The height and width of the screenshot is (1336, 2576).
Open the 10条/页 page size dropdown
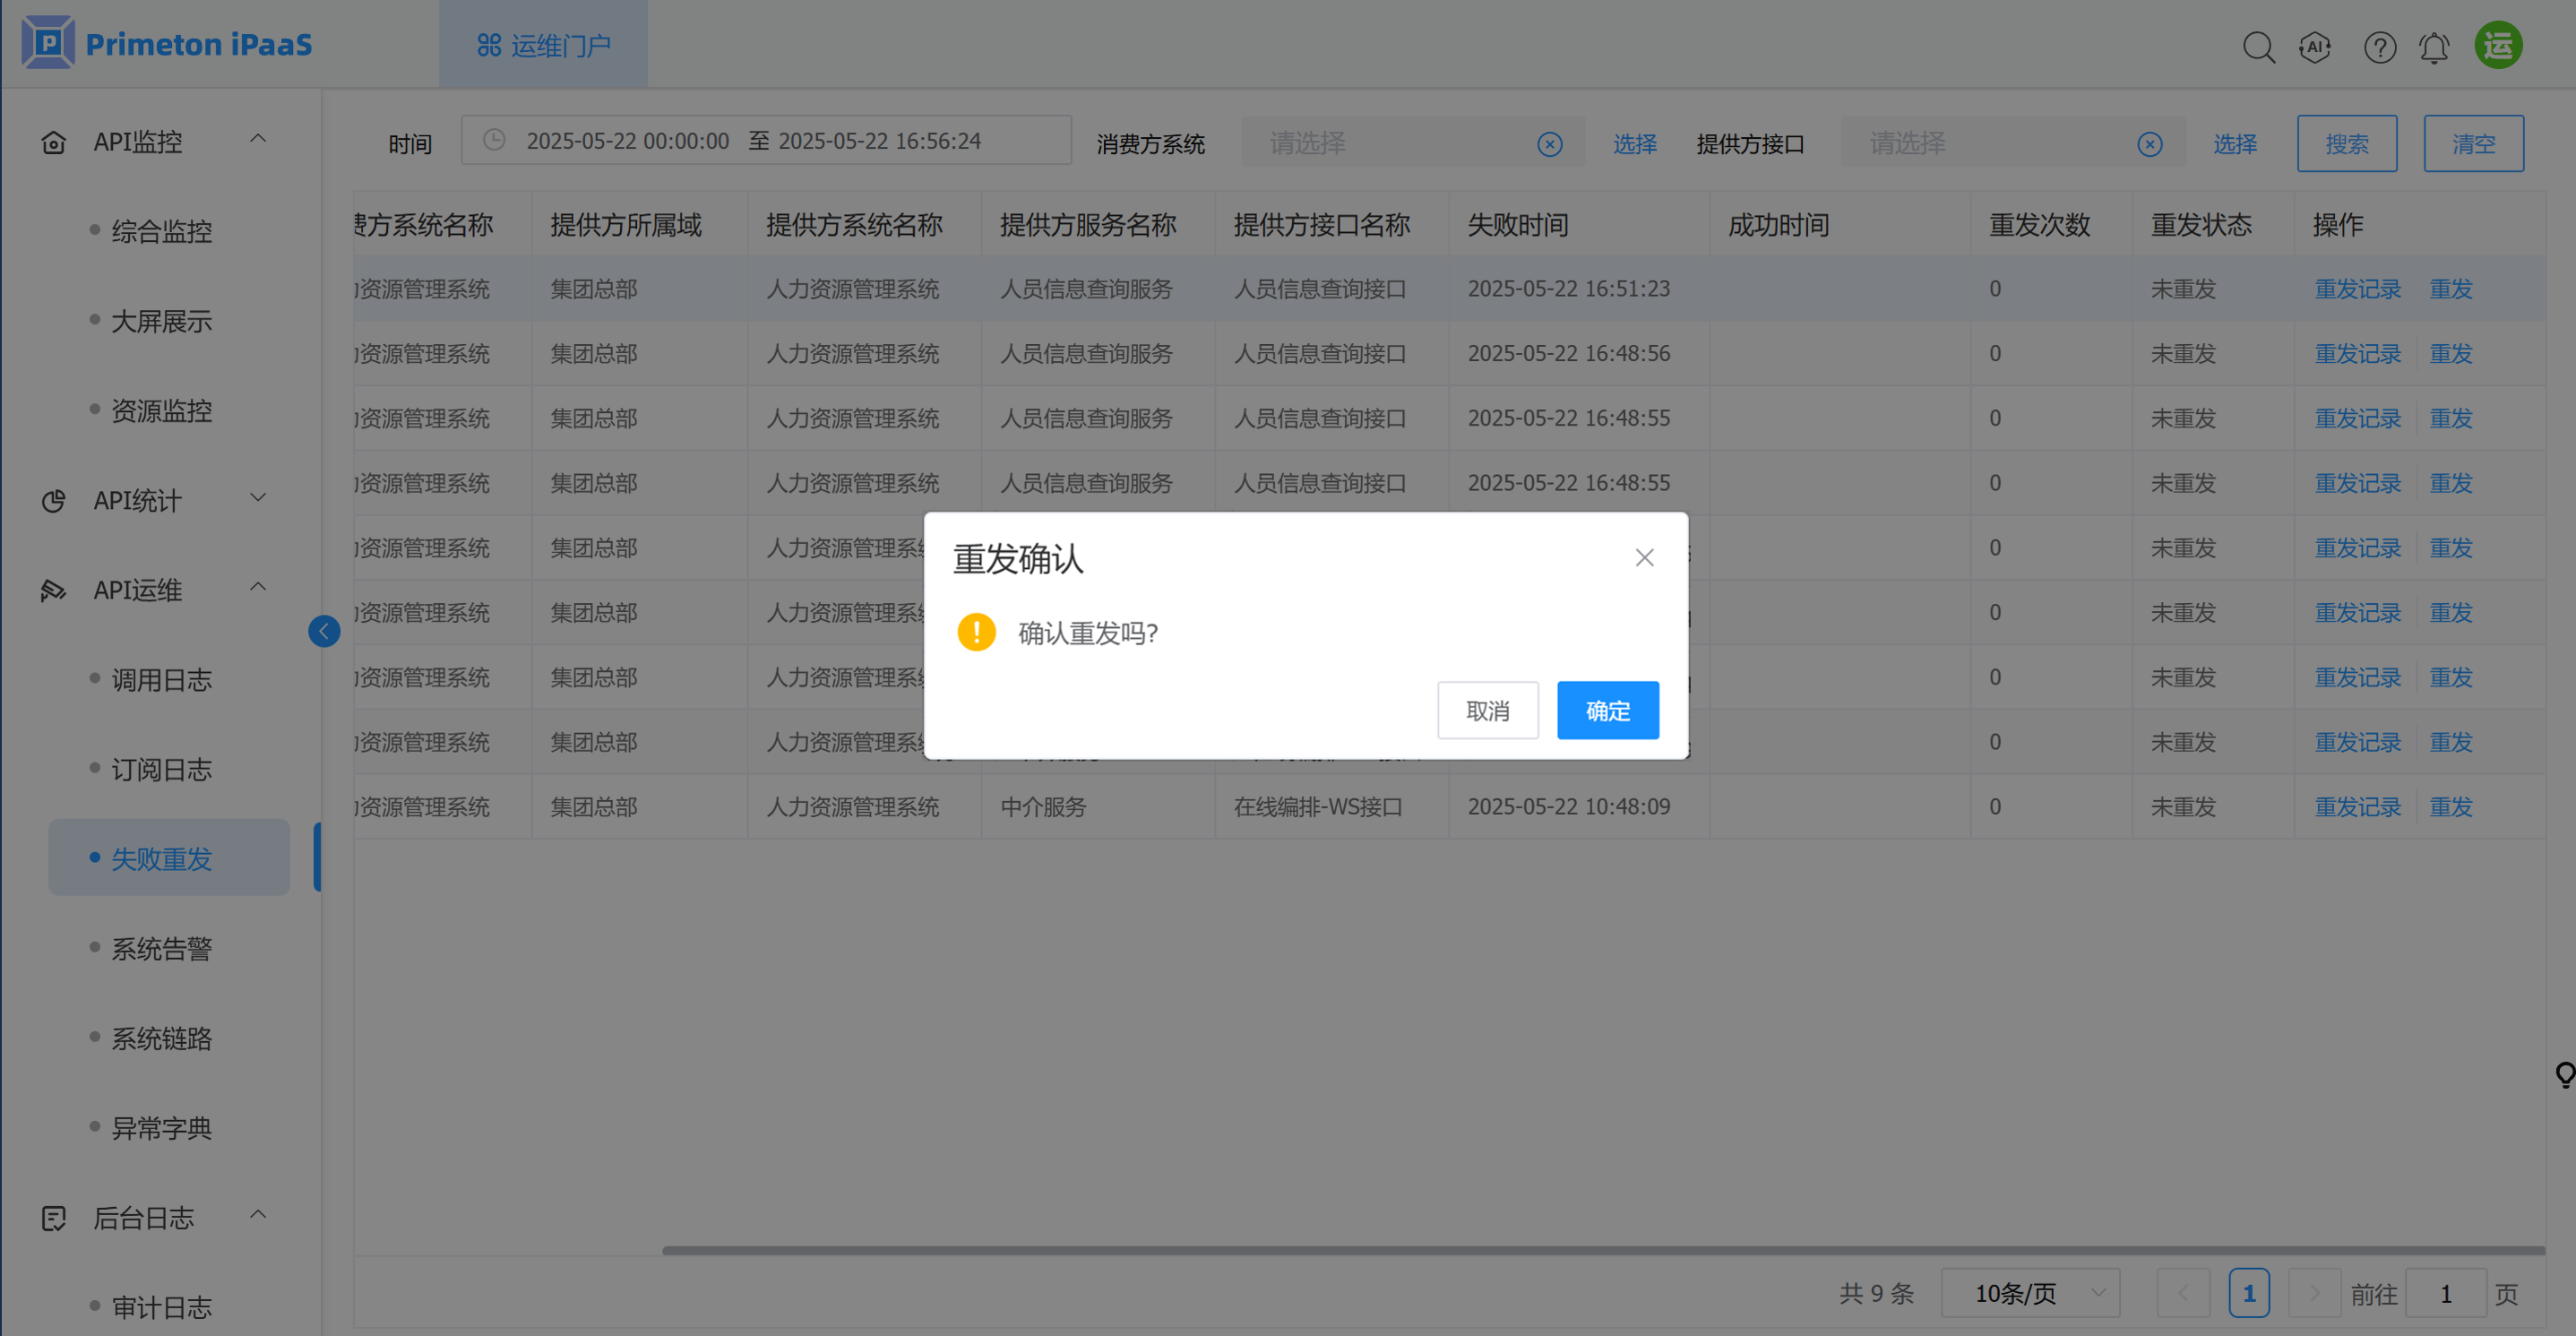click(2030, 1293)
